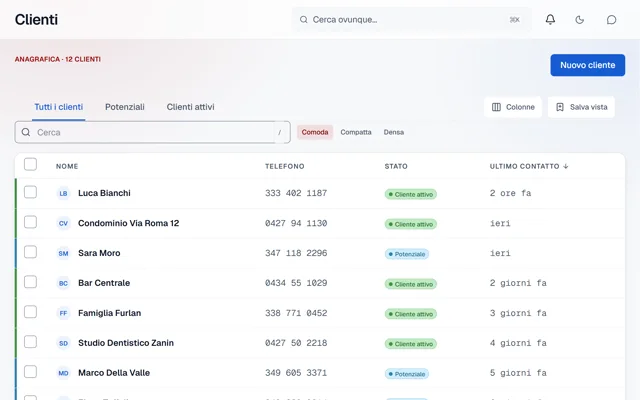Click Cliente attivo badge for Bar Centrale

[411, 284]
